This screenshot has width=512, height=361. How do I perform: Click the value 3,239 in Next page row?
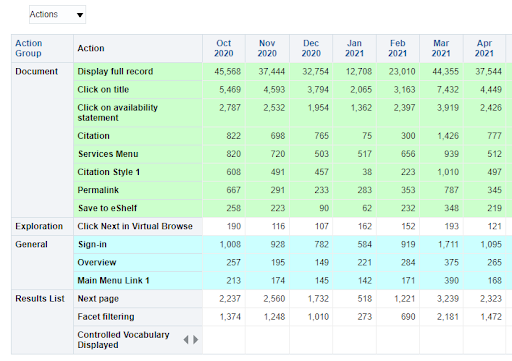coord(448,299)
